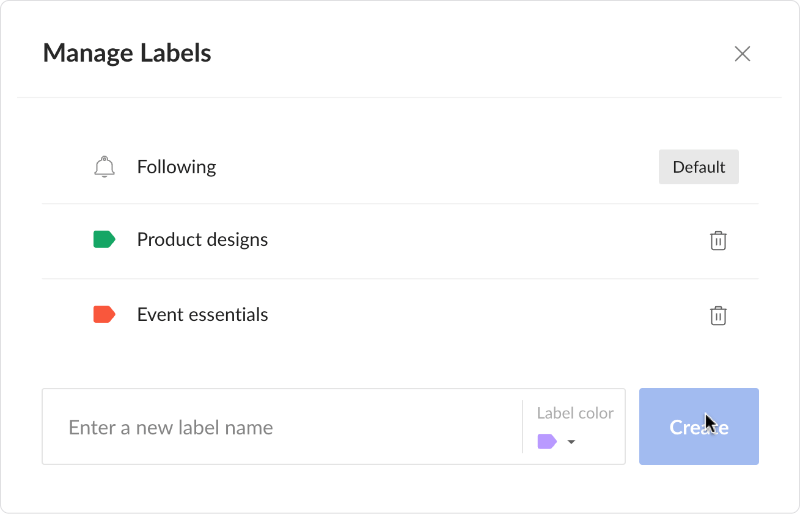Image resolution: width=800 pixels, height=514 pixels.
Task: Click the vertical divider left of Label color
Action: coord(522,427)
